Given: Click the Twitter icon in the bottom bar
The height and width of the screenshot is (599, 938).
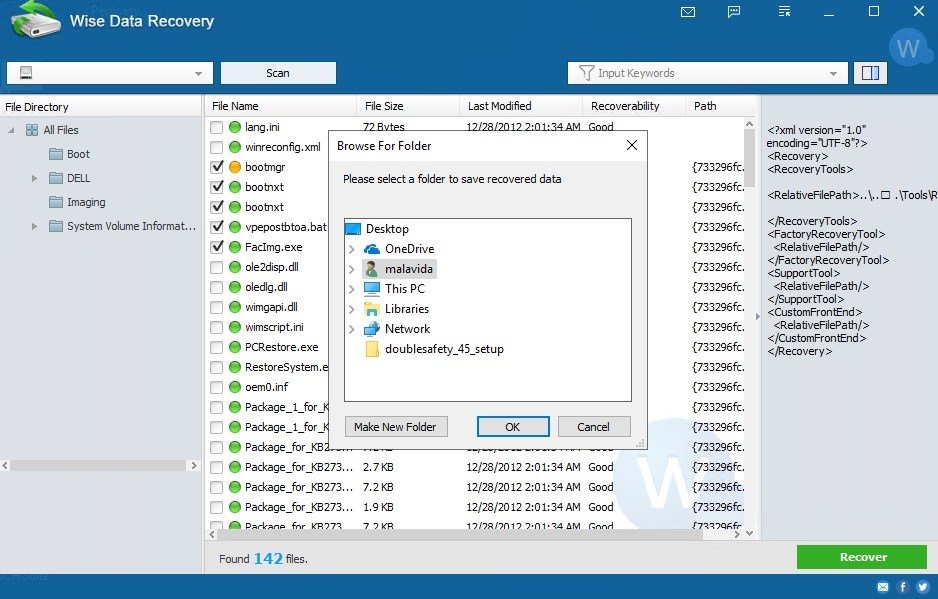Looking at the screenshot, I should click(x=922, y=587).
